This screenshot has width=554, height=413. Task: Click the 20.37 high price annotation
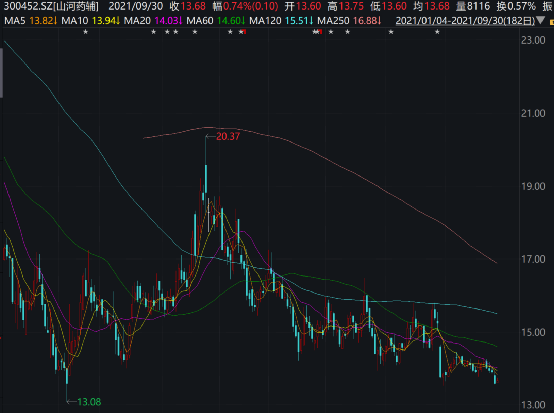point(228,136)
